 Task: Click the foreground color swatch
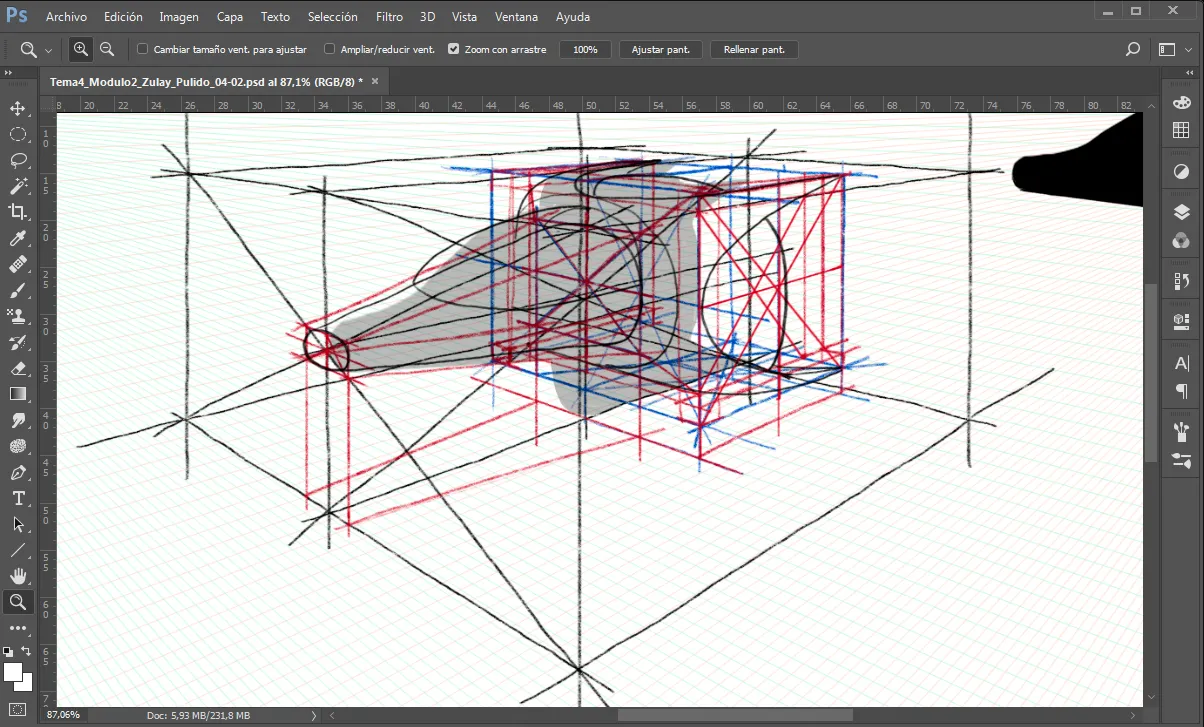tap(12, 671)
